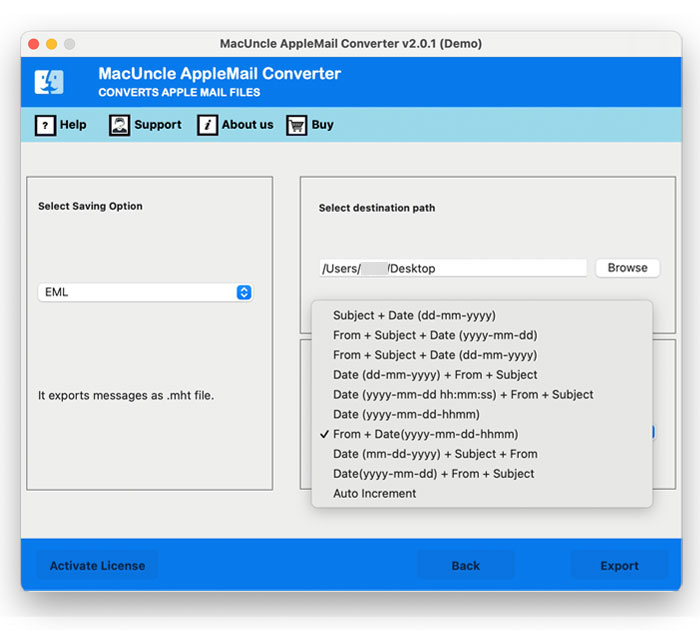Image resolution: width=700 pixels, height=630 pixels.
Task: Open Support from the toolbar label
Action: [x=158, y=125]
